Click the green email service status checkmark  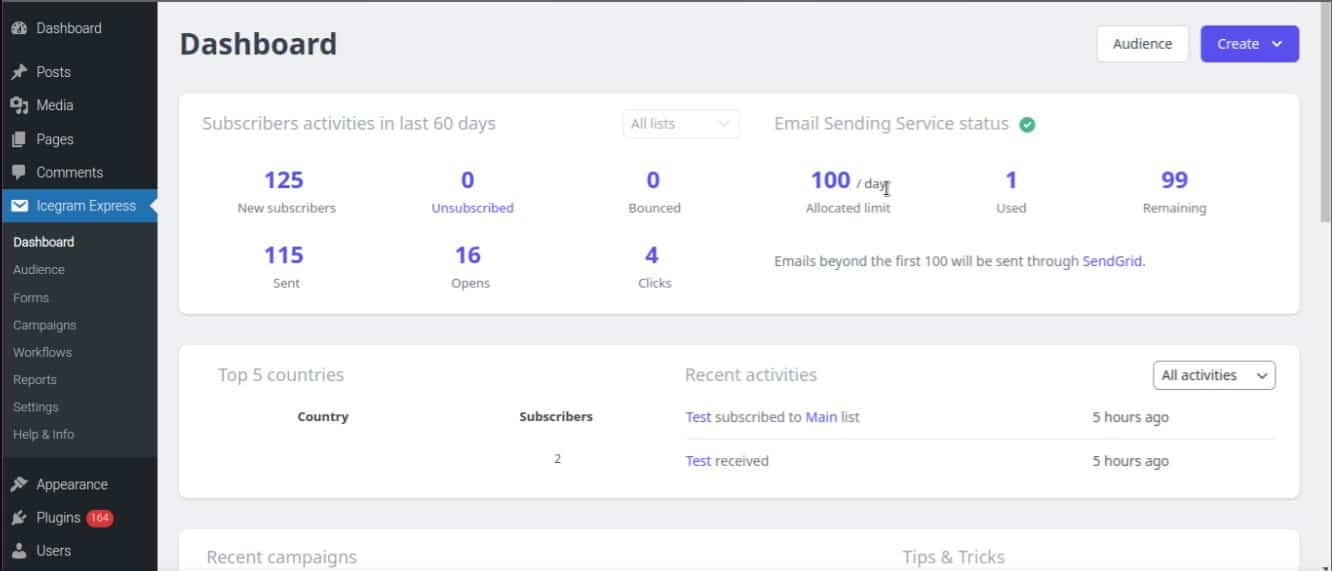tap(1027, 125)
